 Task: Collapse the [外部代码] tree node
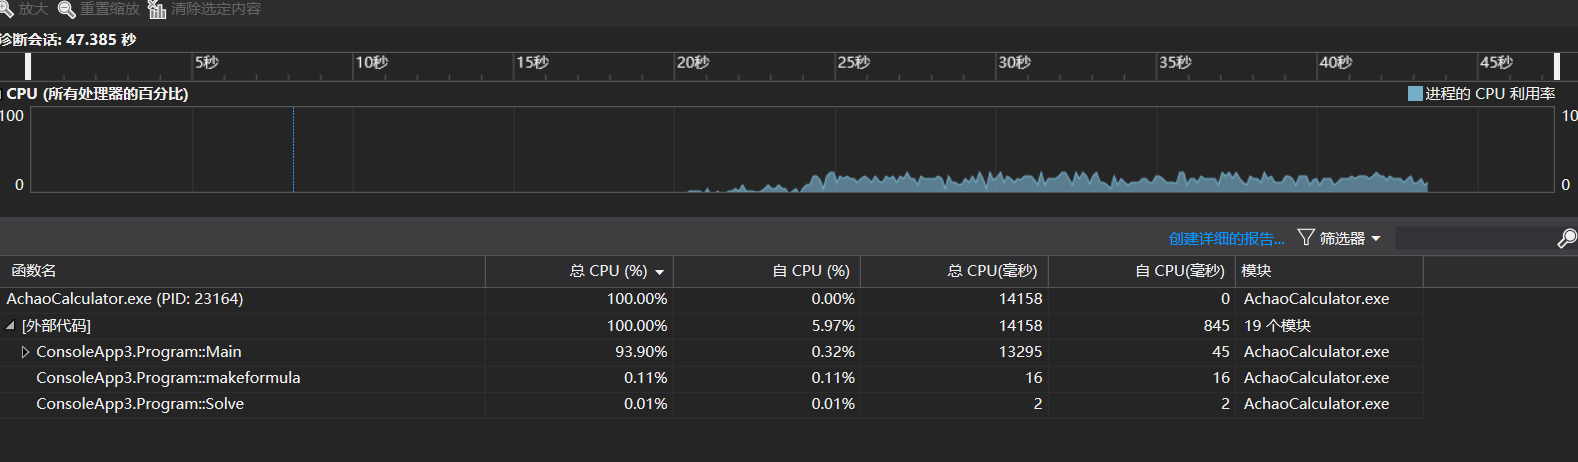(x=11, y=326)
